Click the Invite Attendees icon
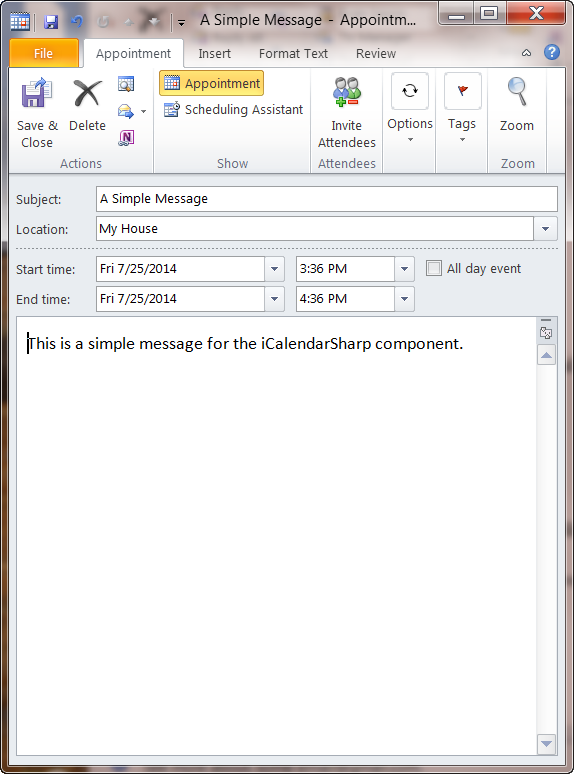The height and width of the screenshot is (774, 574). pos(346,92)
